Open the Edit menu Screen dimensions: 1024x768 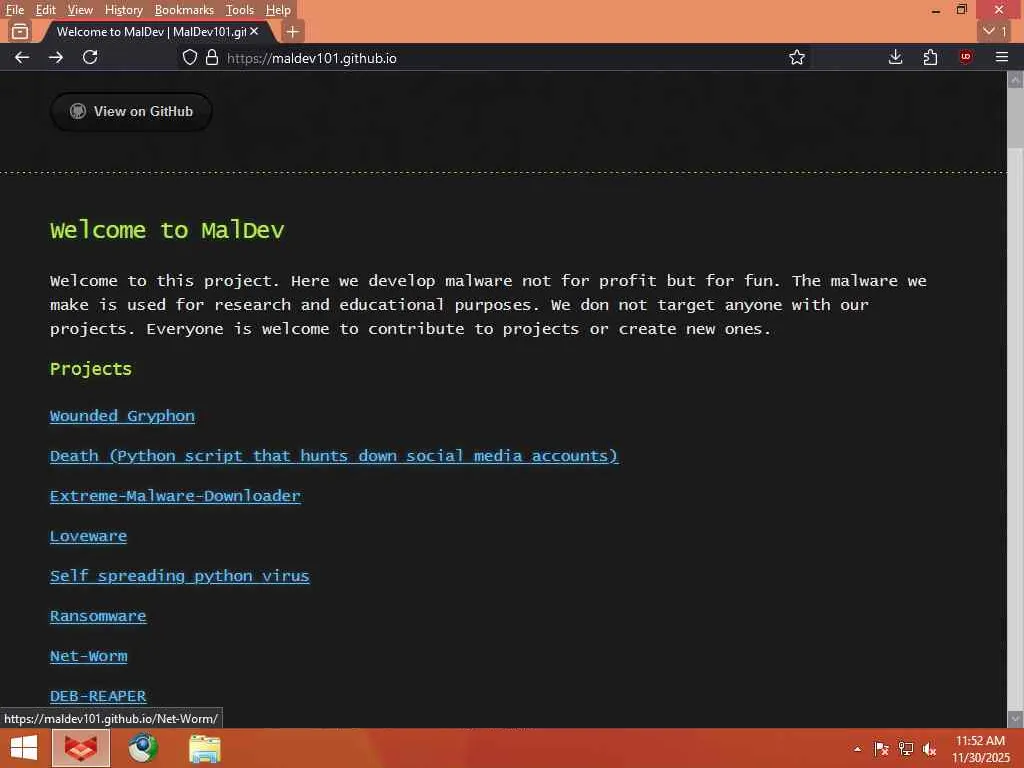coord(45,10)
